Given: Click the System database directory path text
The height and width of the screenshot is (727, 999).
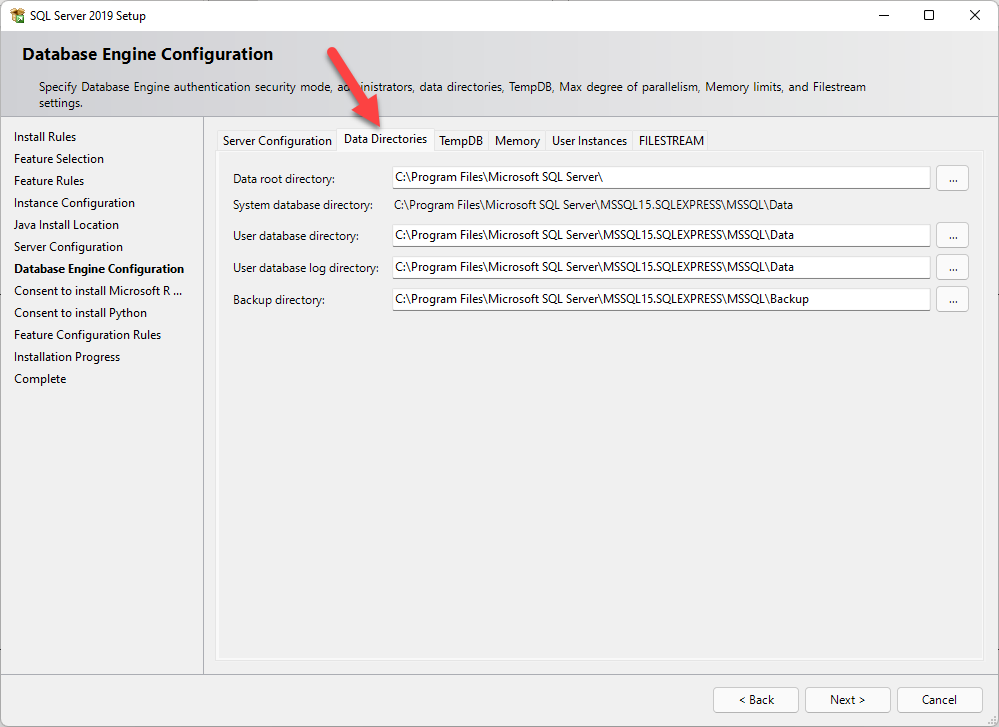Looking at the screenshot, I should [593, 205].
